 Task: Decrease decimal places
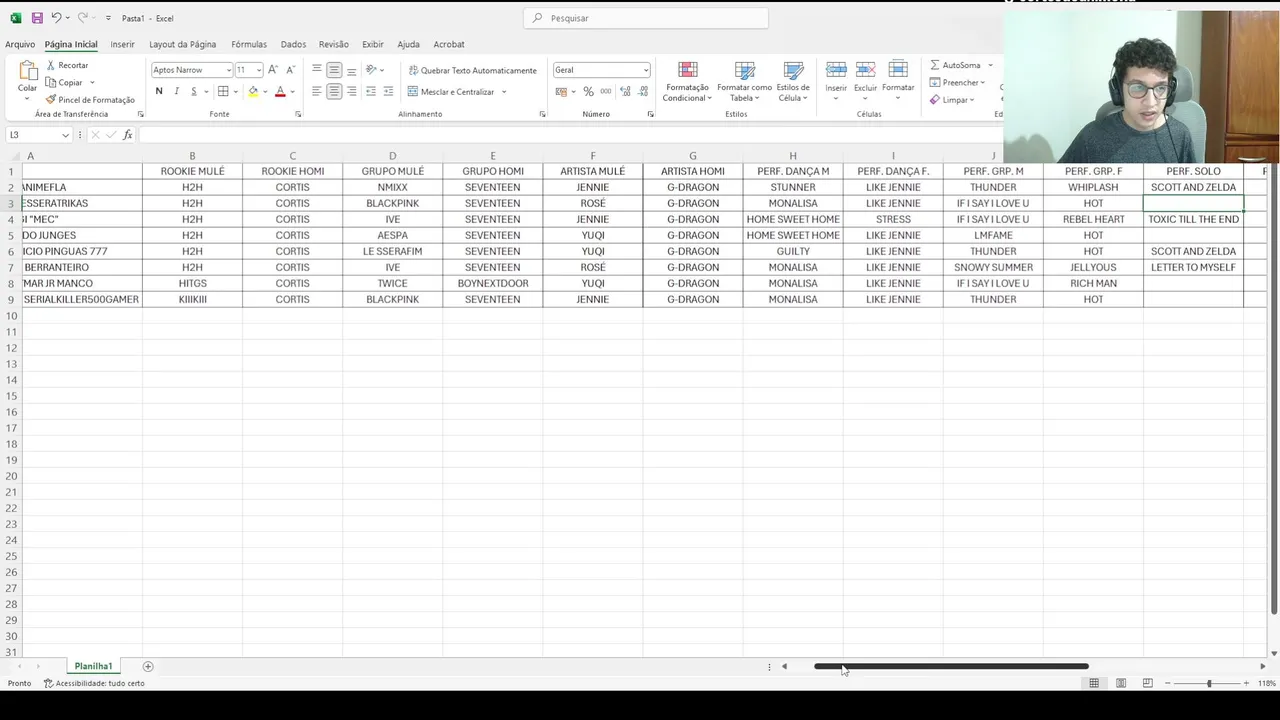click(642, 91)
